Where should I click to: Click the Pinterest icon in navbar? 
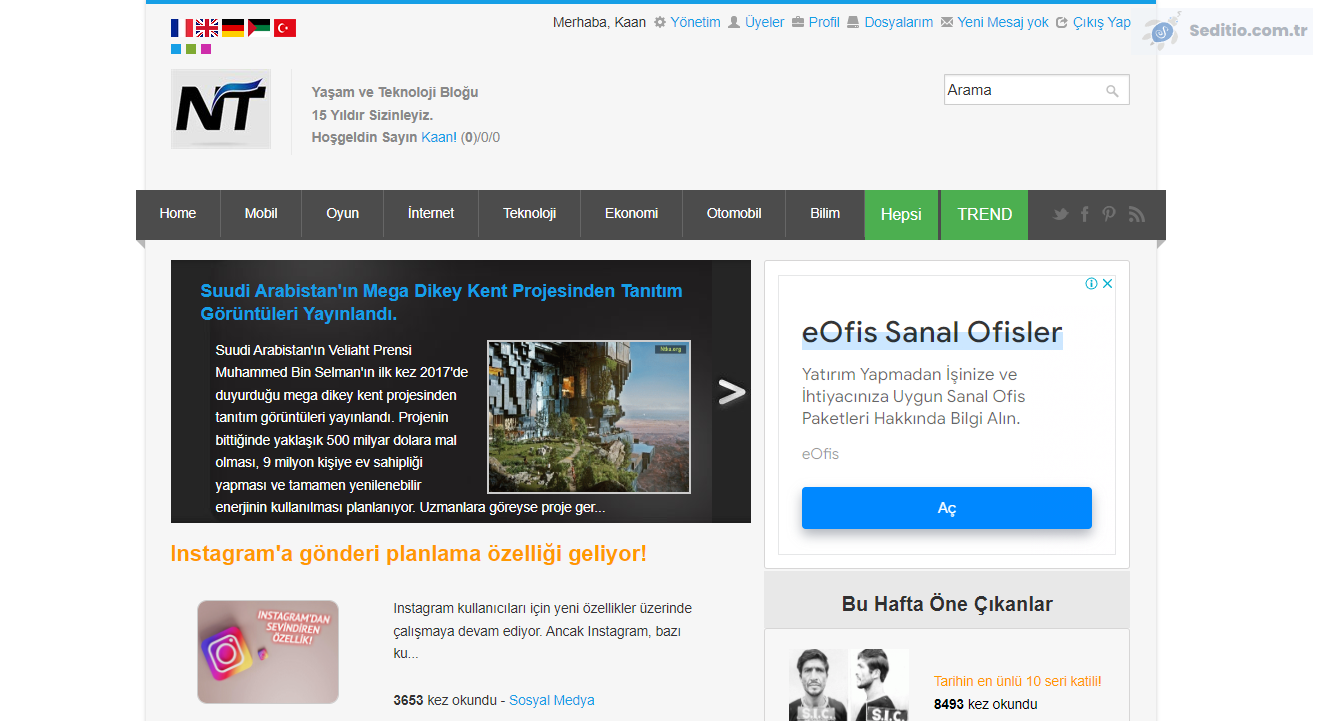(x=1109, y=214)
